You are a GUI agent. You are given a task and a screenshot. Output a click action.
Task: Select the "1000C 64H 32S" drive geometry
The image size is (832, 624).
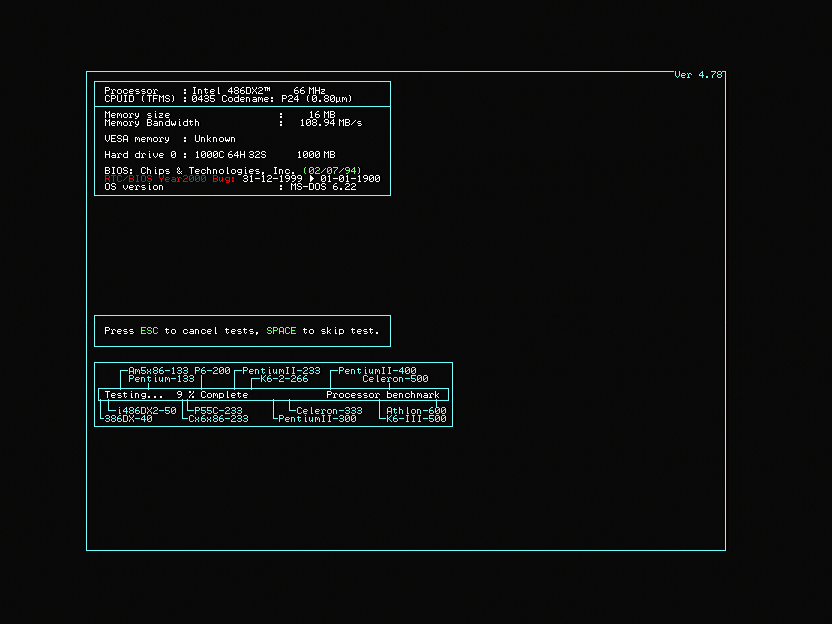(230, 154)
